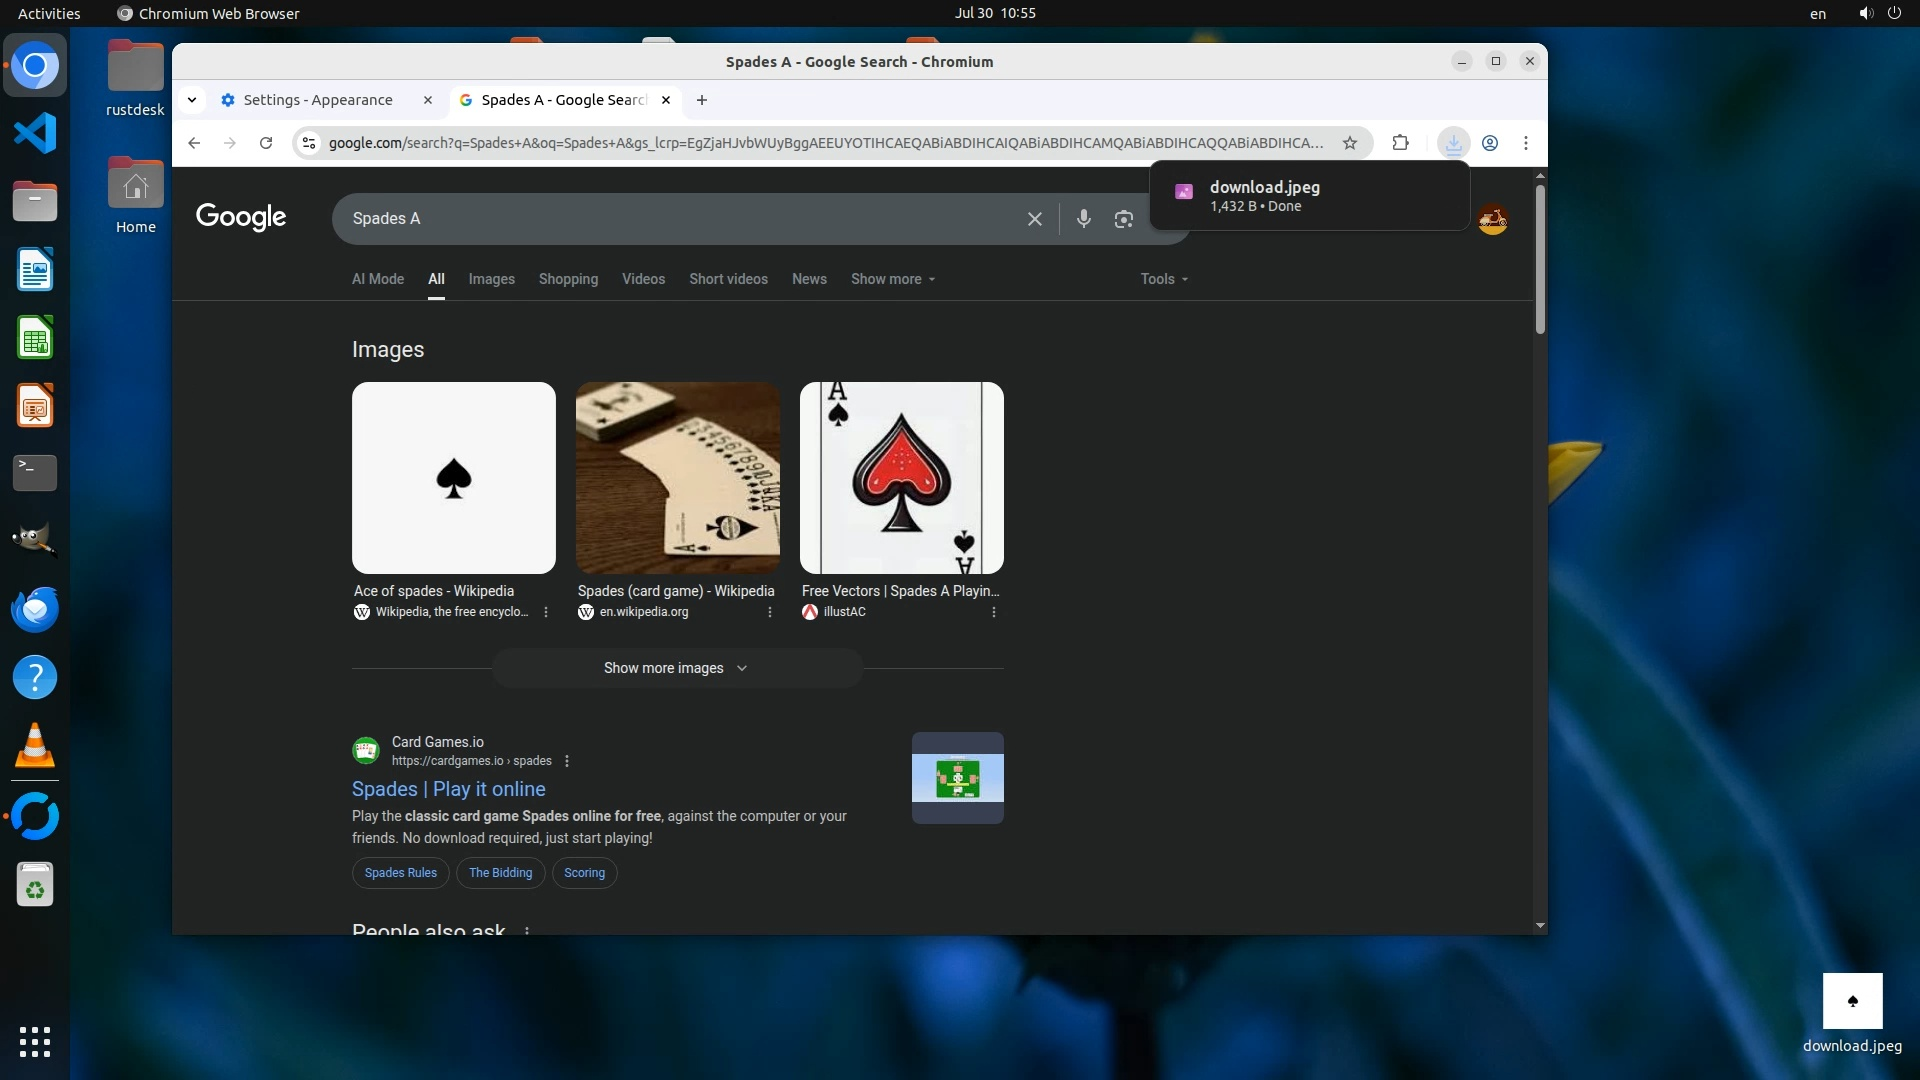The image size is (1920, 1080).
Task: Open Ace of spades Wikipedia thumbnail
Action: click(x=454, y=478)
